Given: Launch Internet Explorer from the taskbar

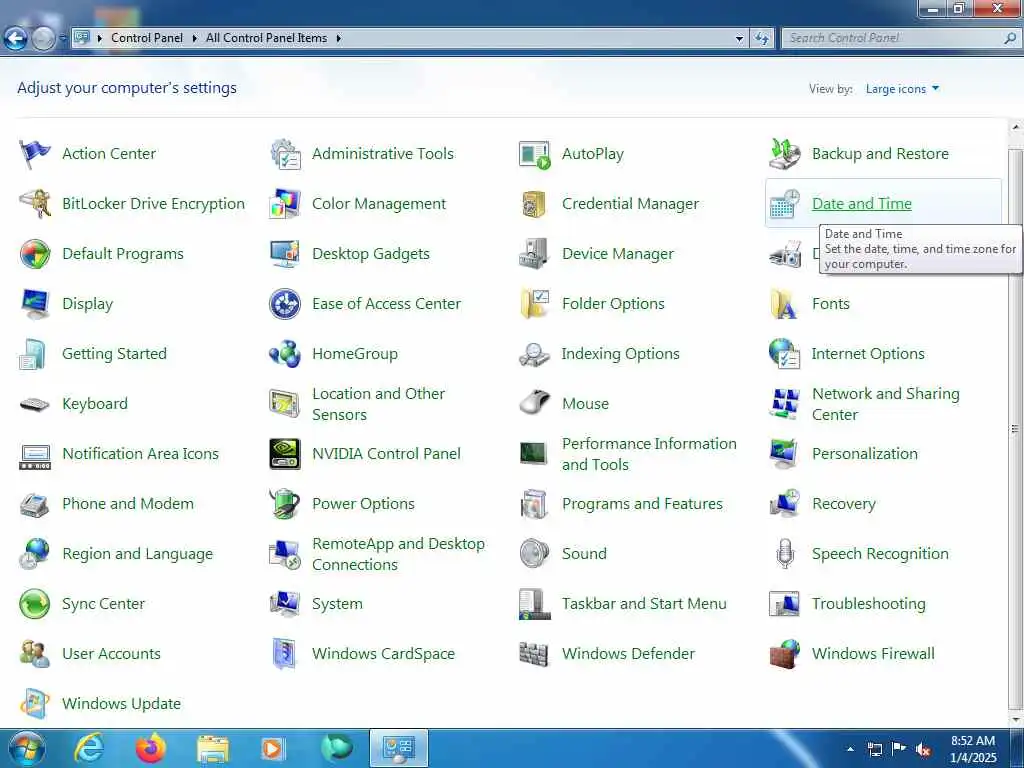Looking at the screenshot, I should tap(89, 748).
